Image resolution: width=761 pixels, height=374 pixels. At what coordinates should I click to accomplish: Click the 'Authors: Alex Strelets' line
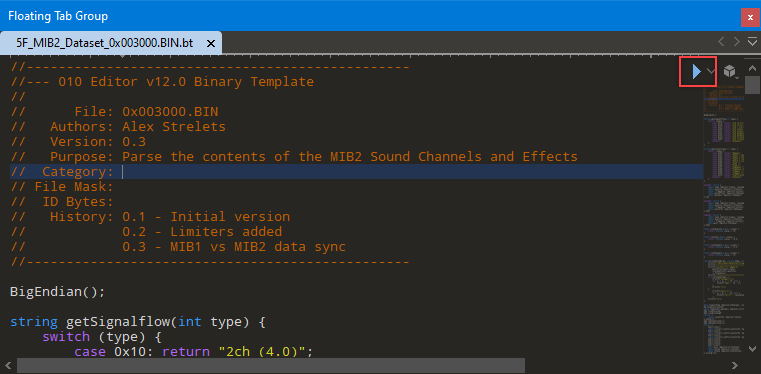118,127
